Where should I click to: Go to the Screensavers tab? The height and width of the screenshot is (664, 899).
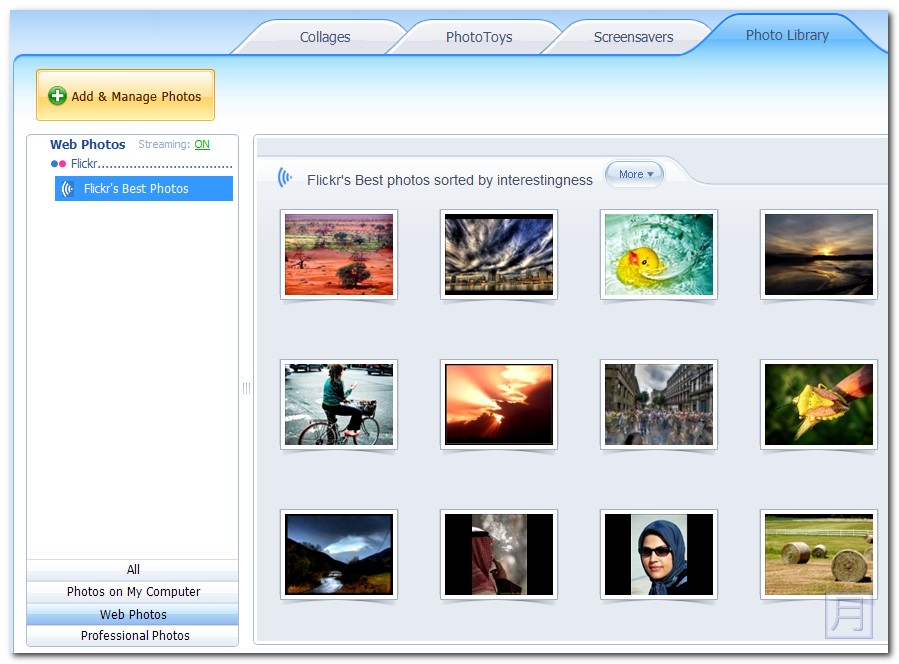click(633, 37)
